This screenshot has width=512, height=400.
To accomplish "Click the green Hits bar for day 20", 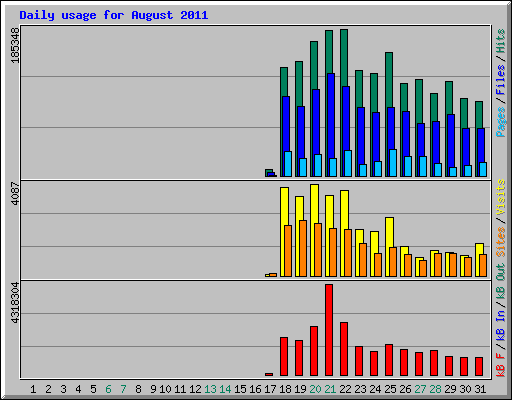I will (x=314, y=65).
